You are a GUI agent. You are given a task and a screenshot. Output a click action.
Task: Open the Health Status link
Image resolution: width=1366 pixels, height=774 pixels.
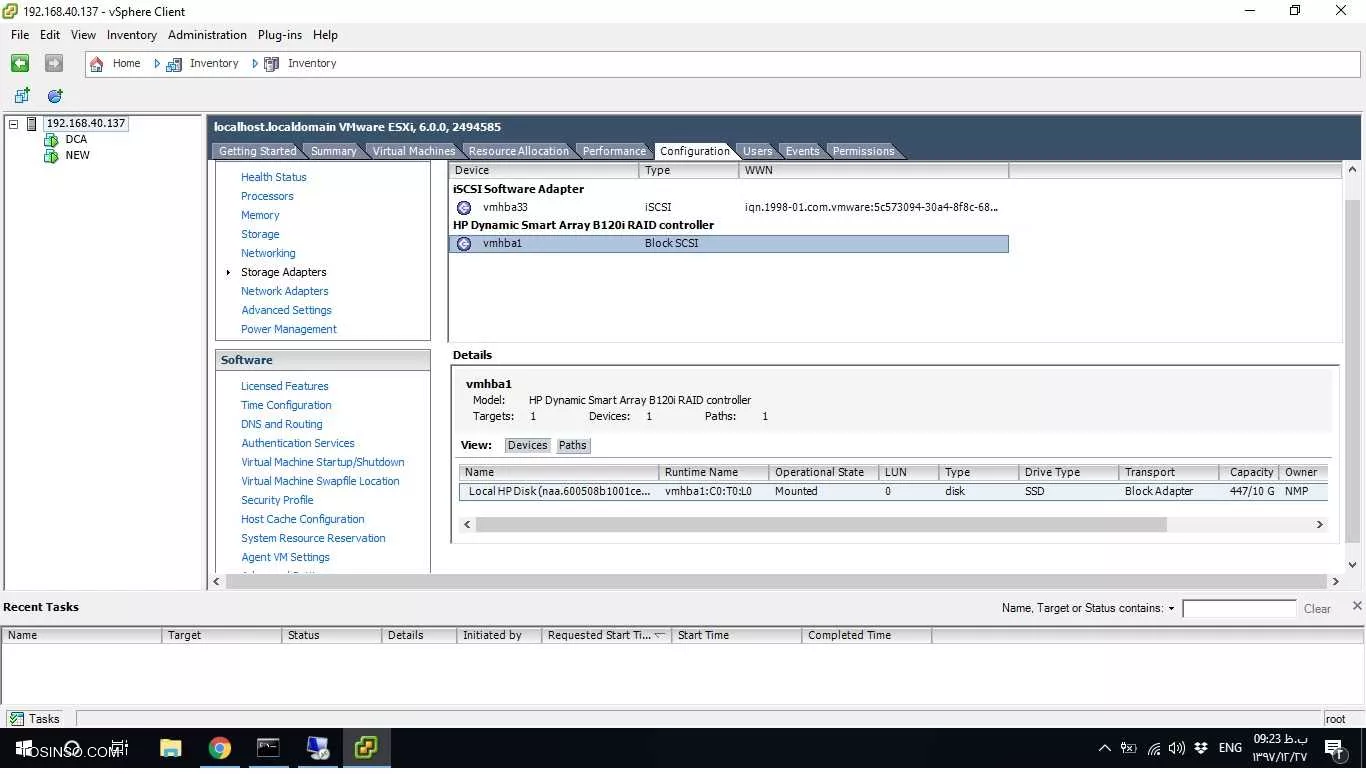[x=274, y=177]
